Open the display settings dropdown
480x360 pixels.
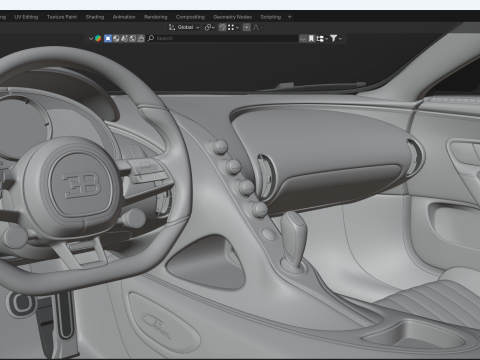pos(322,39)
